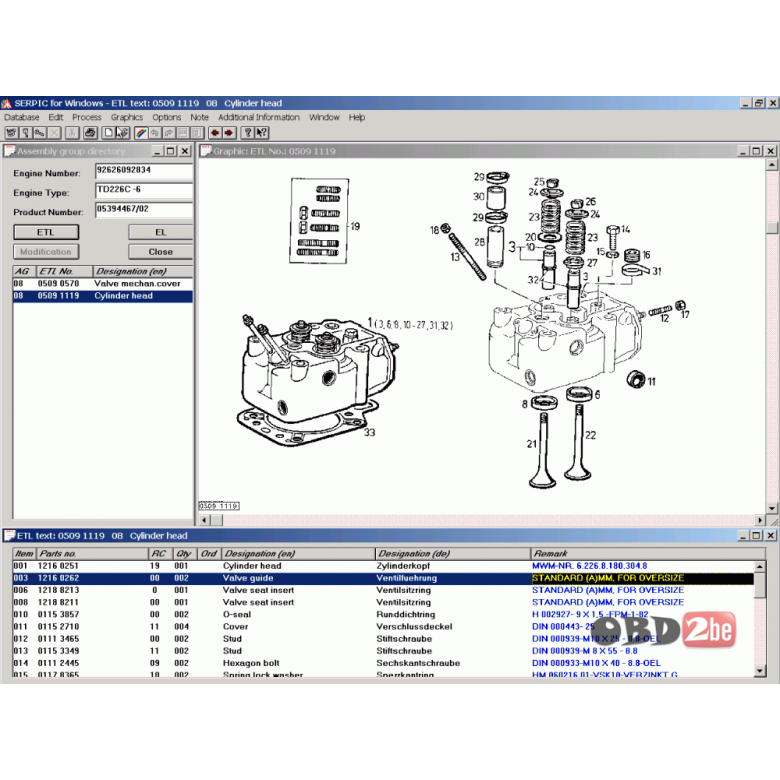Click the parts list scroll down arrow
Image resolution: width=780 pixels, height=780 pixels.
click(760, 671)
